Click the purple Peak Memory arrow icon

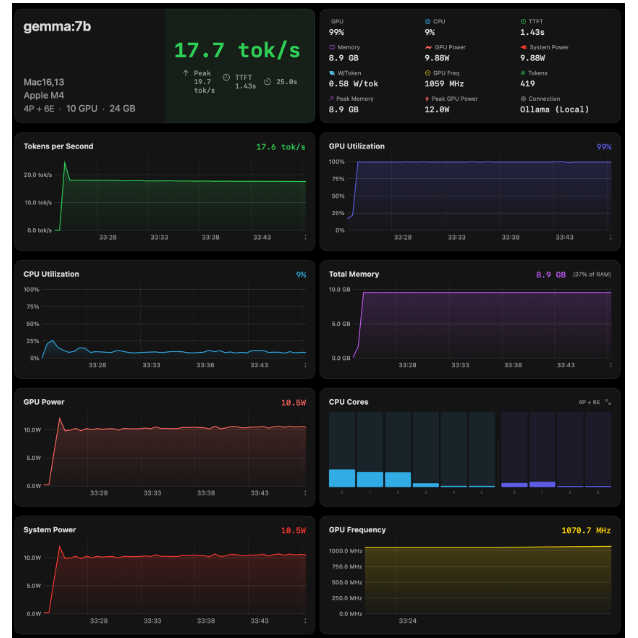click(332, 98)
